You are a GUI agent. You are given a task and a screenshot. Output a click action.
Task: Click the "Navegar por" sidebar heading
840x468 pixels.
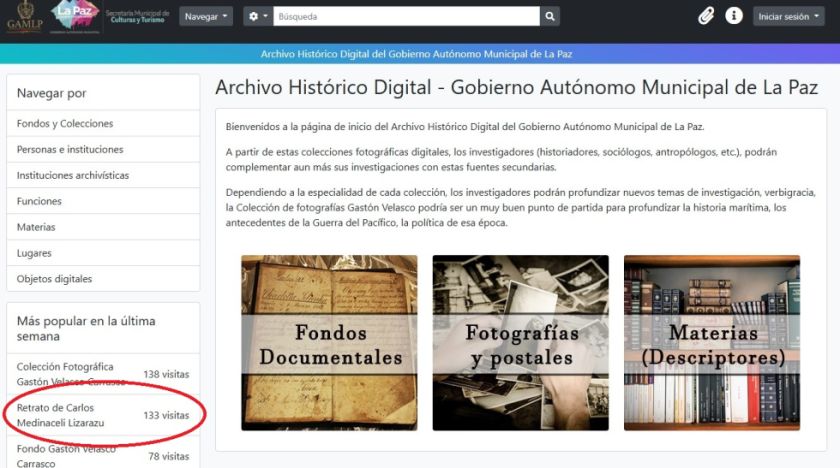(51, 93)
